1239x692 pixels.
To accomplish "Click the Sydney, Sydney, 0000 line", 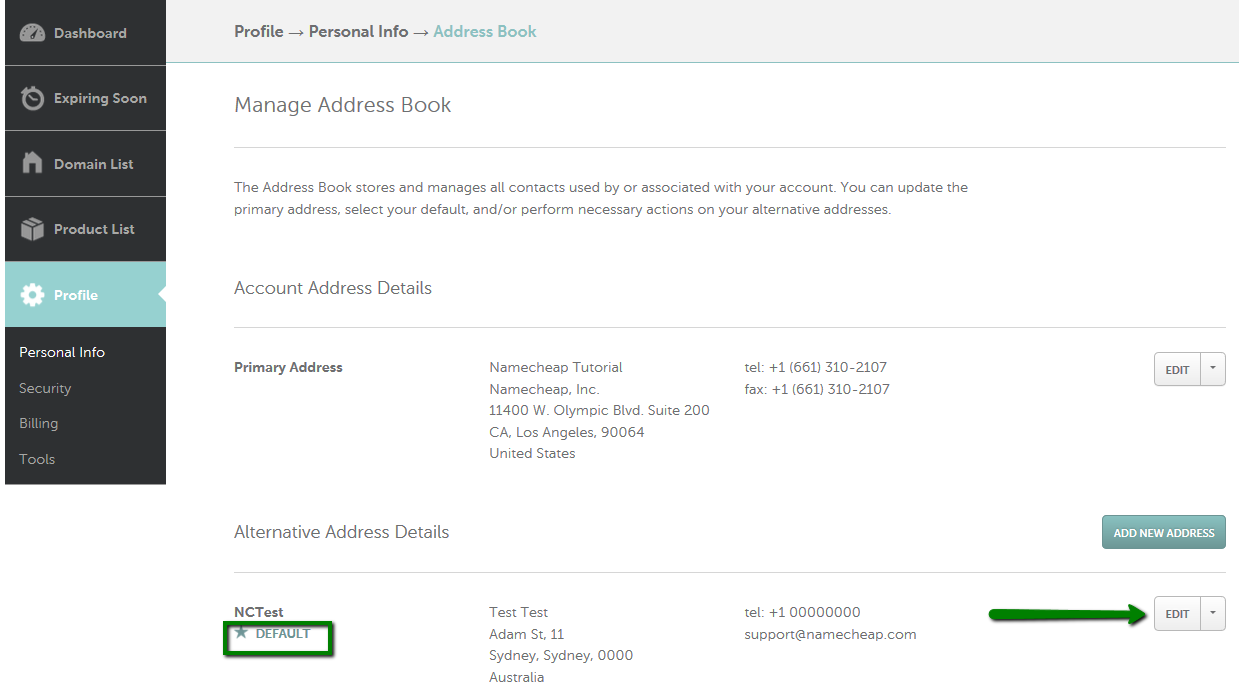I will (561, 655).
